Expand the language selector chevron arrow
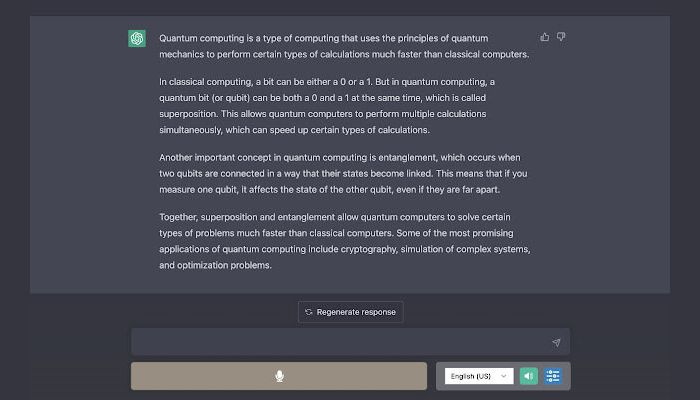Image resolution: width=700 pixels, height=400 pixels. (503, 376)
